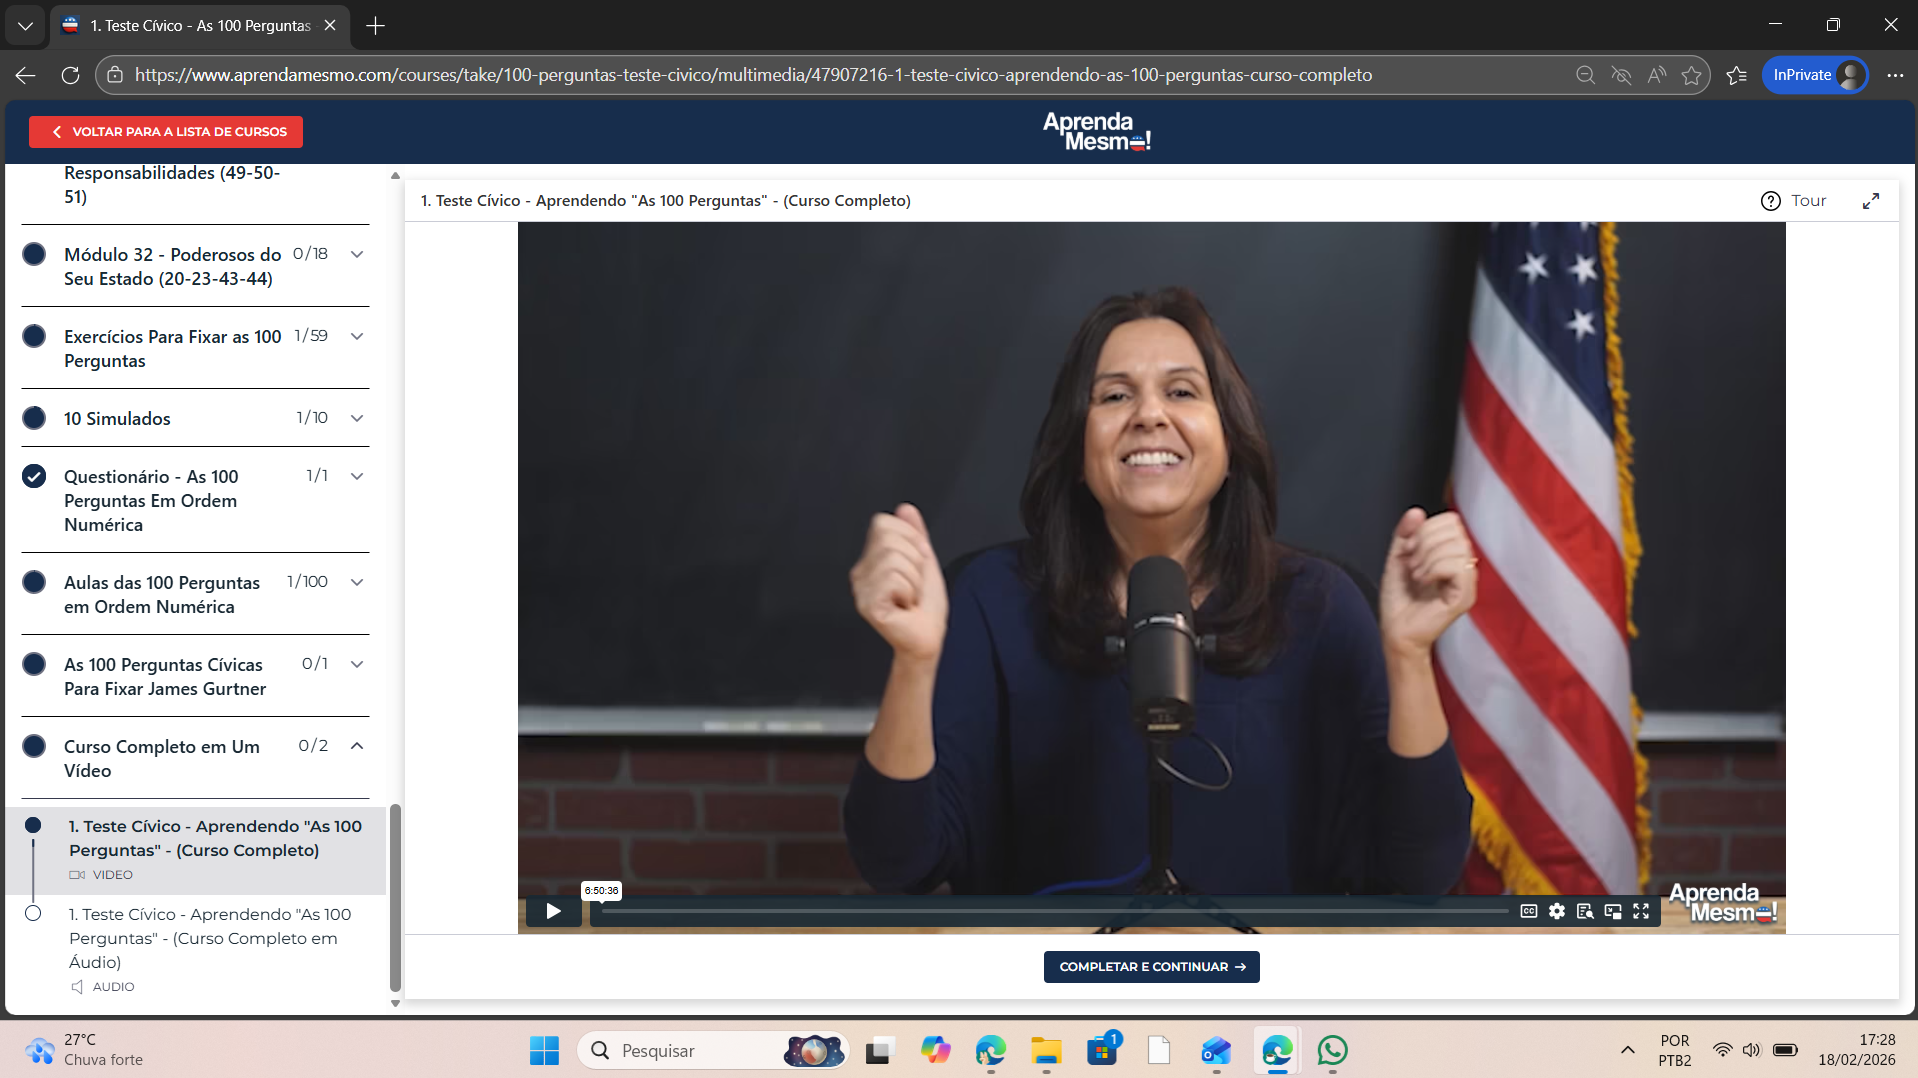1918x1078 pixels.
Task: Open the video transcript search icon
Action: tap(1585, 911)
